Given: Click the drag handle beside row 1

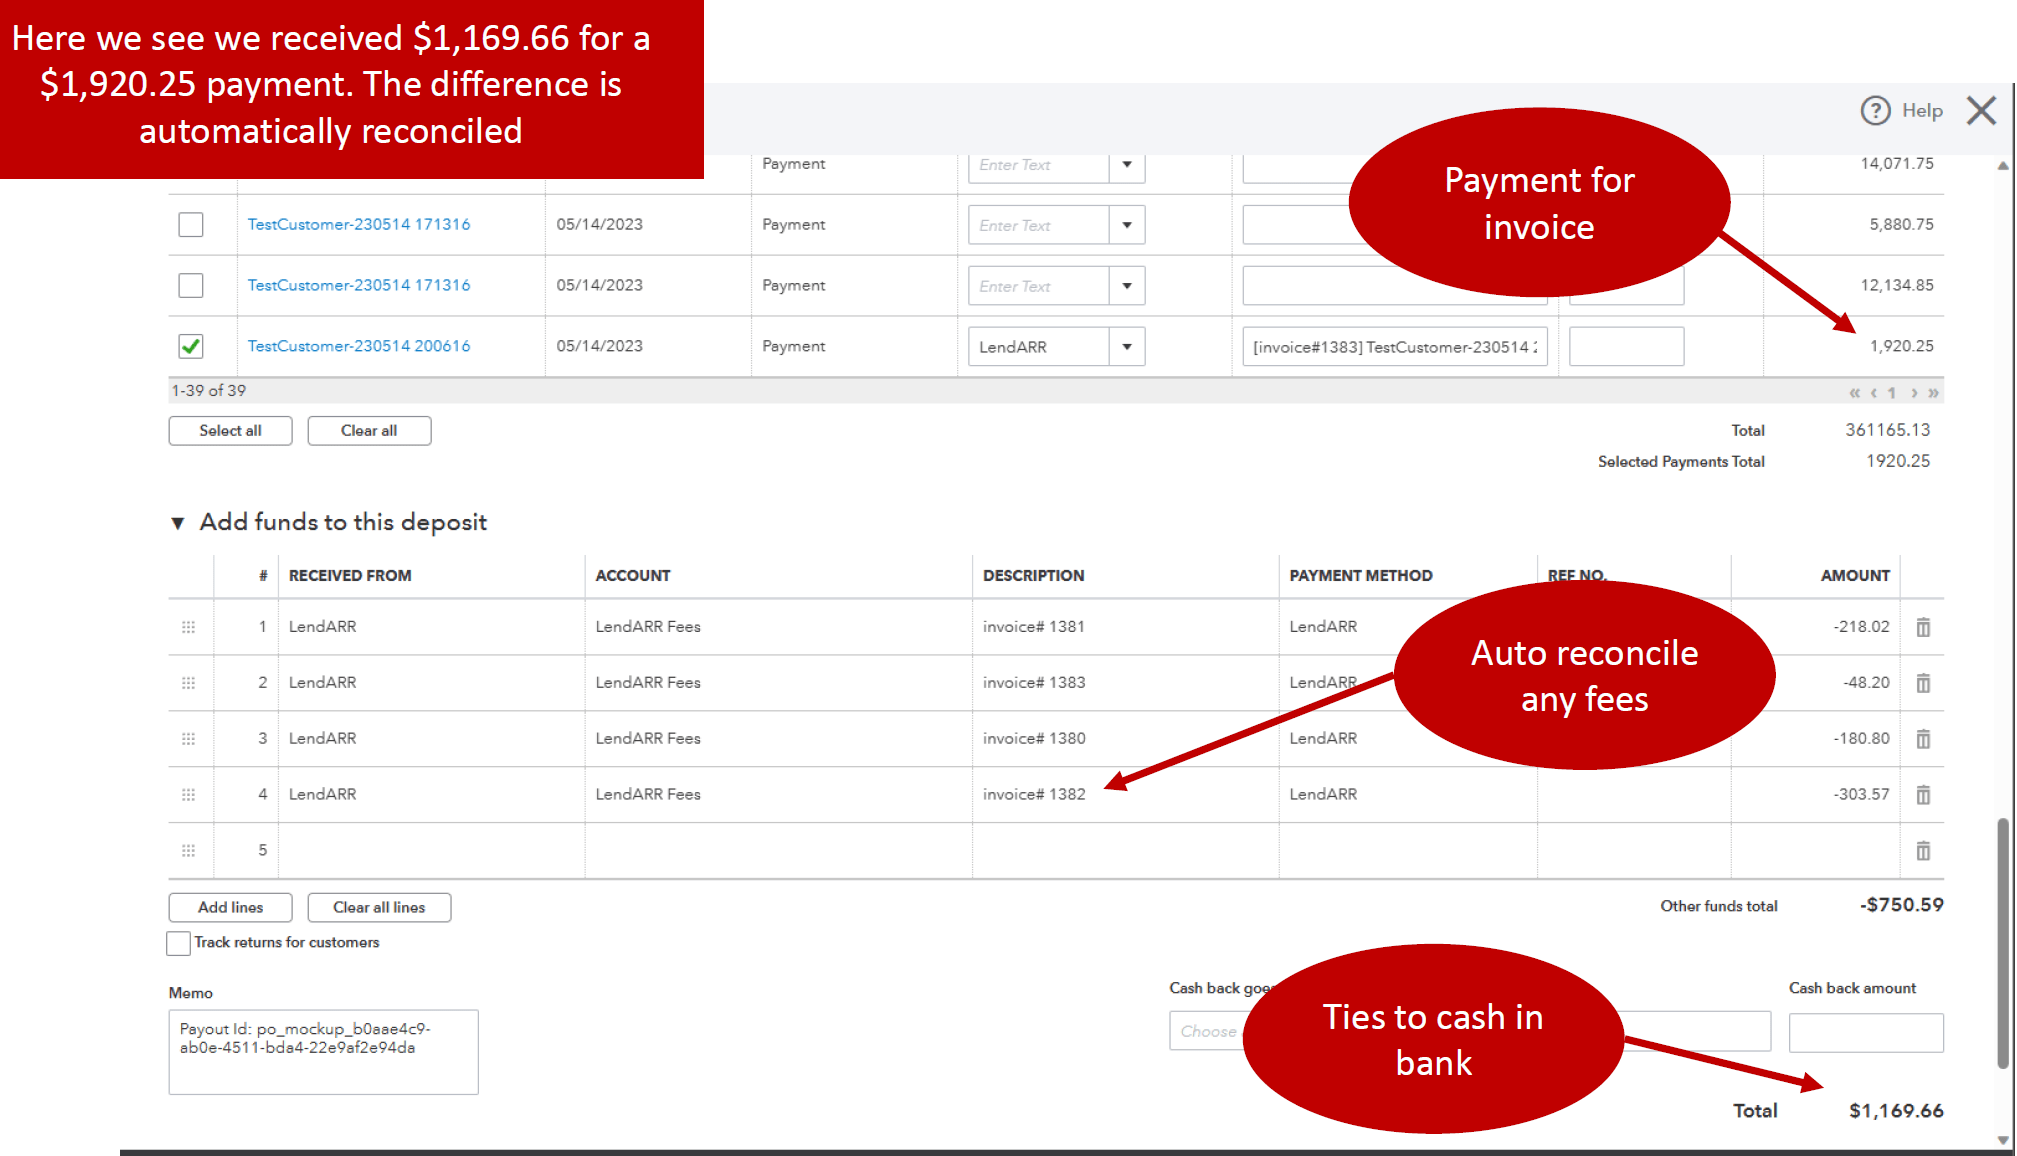Looking at the screenshot, I should coord(189,627).
